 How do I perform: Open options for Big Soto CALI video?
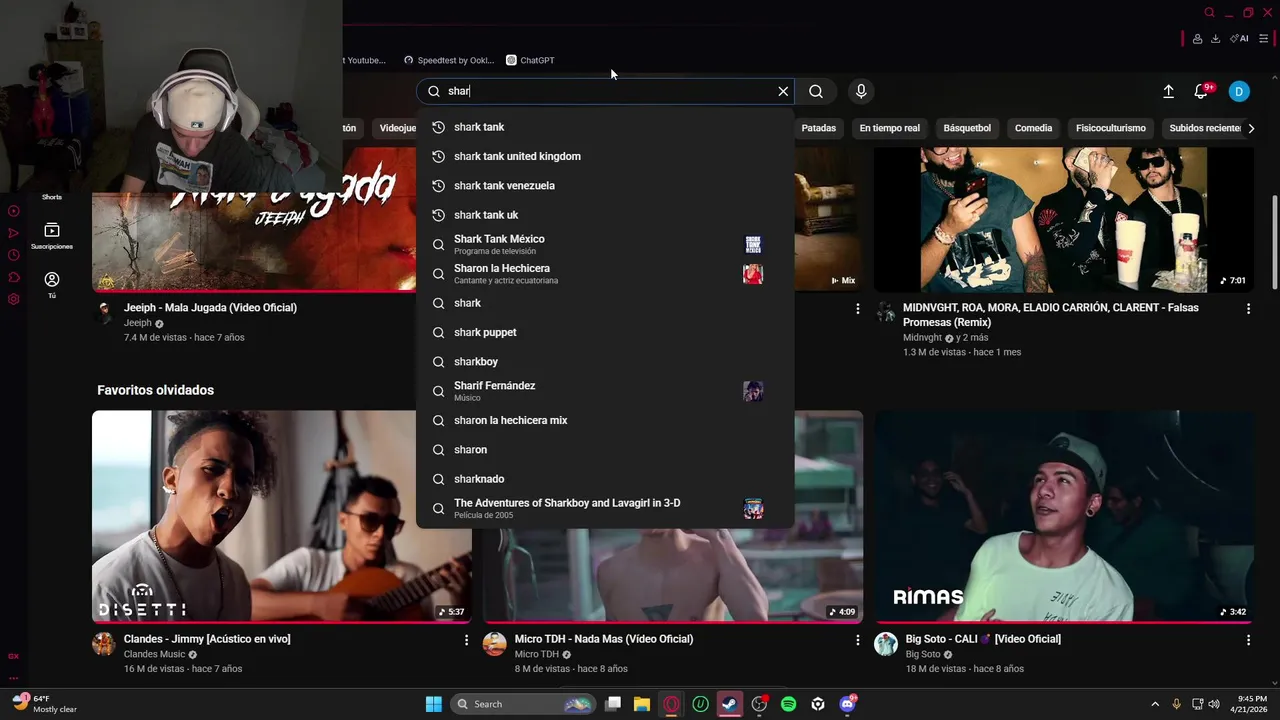pos(1248,640)
